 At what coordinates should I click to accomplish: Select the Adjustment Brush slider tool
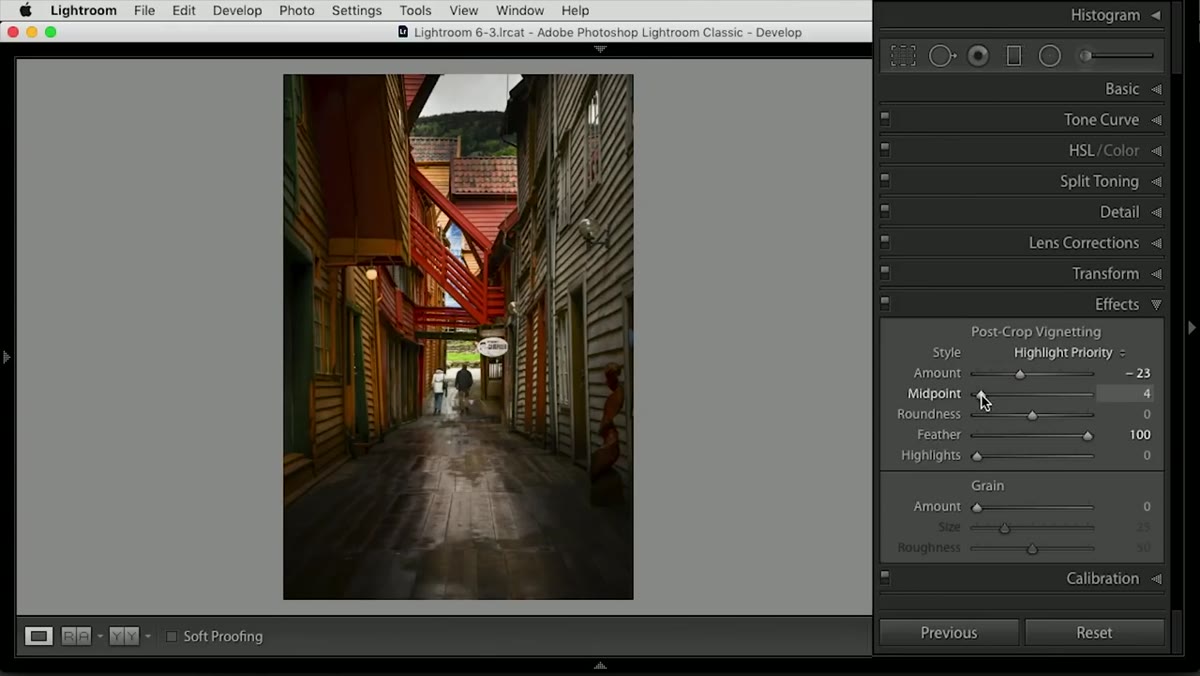pos(1116,56)
